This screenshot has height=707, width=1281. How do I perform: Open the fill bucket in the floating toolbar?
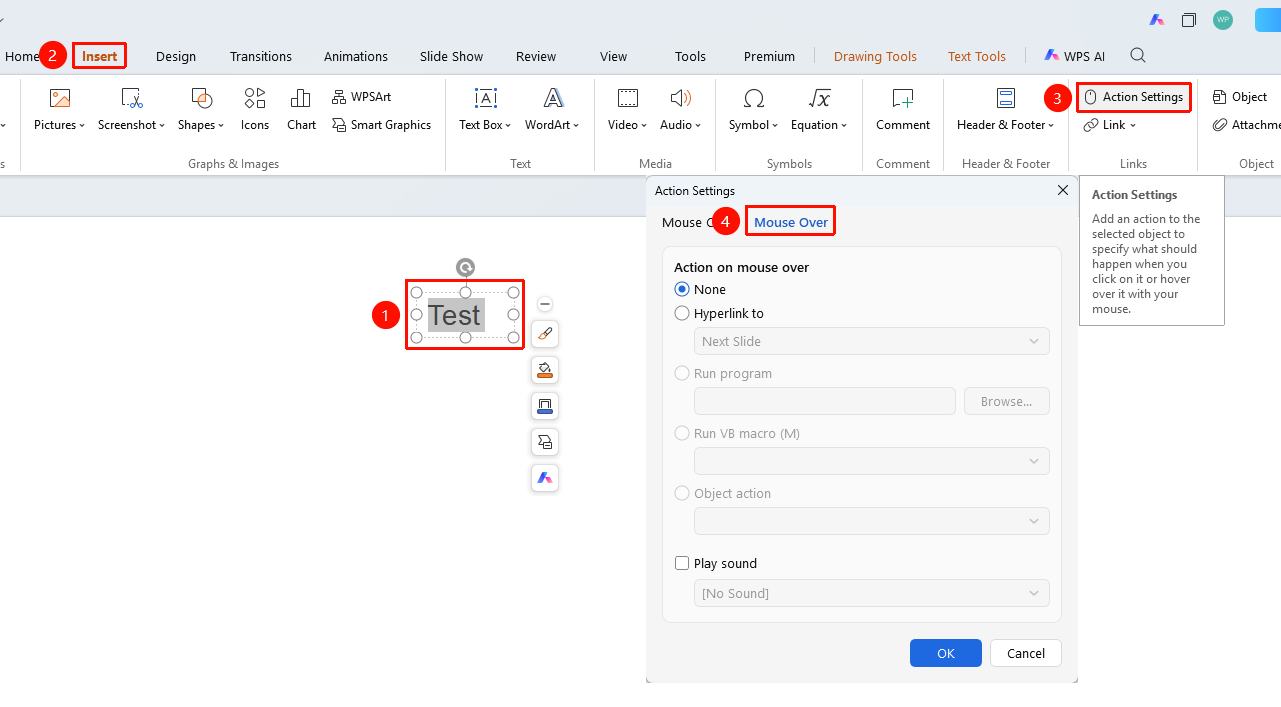[545, 370]
